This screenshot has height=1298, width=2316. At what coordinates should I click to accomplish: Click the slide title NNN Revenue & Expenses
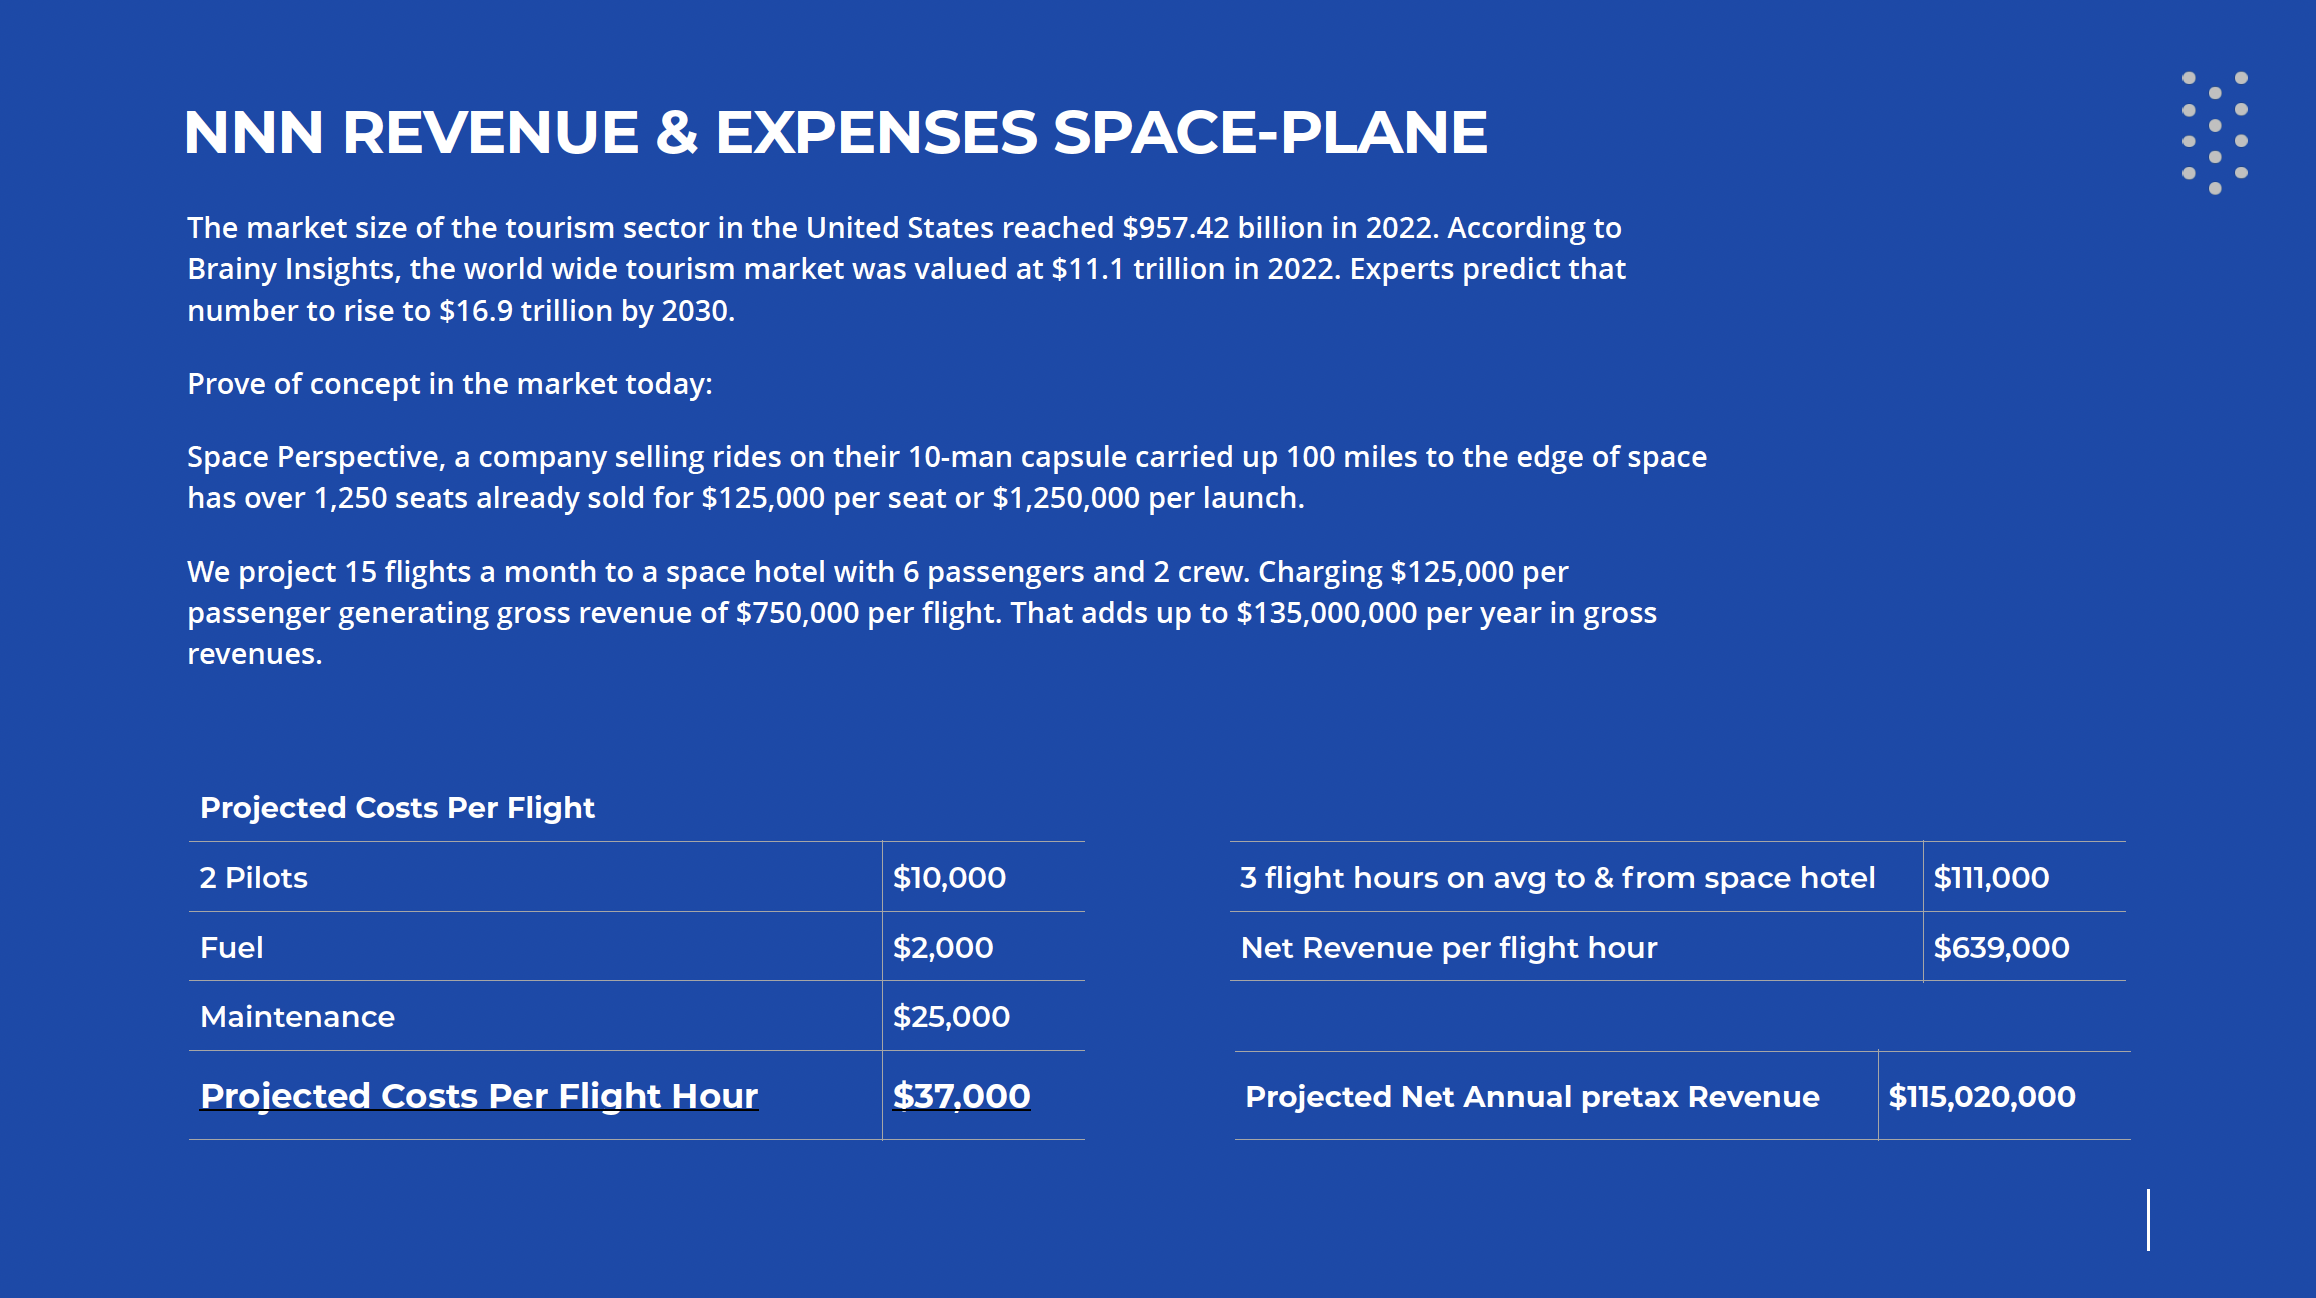pos(835,132)
